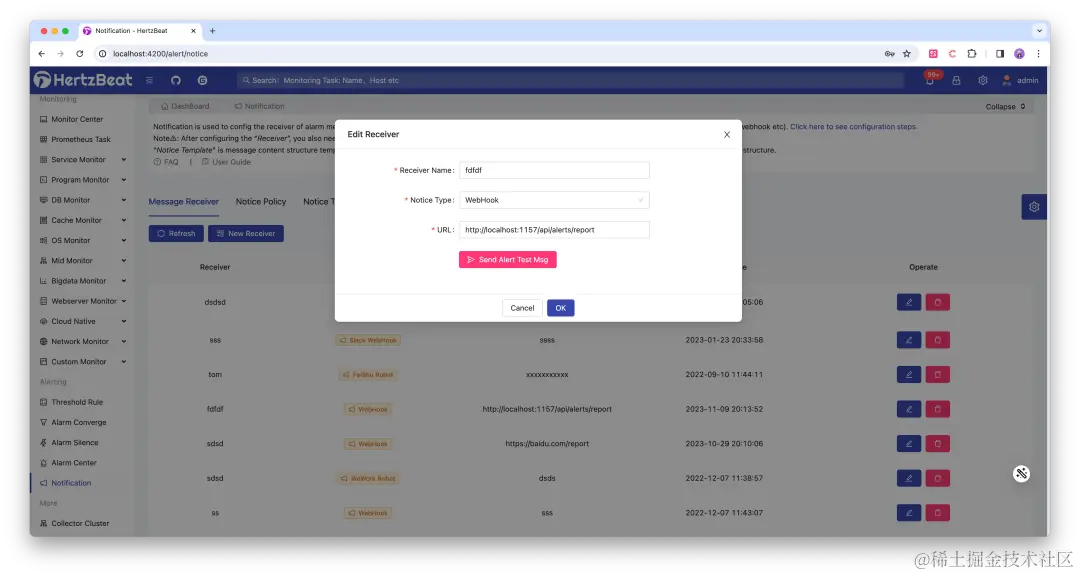Open the notification bell with 99+ badge
Image resolution: width=1080 pixels, height=576 pixels.
pos(930,79)
